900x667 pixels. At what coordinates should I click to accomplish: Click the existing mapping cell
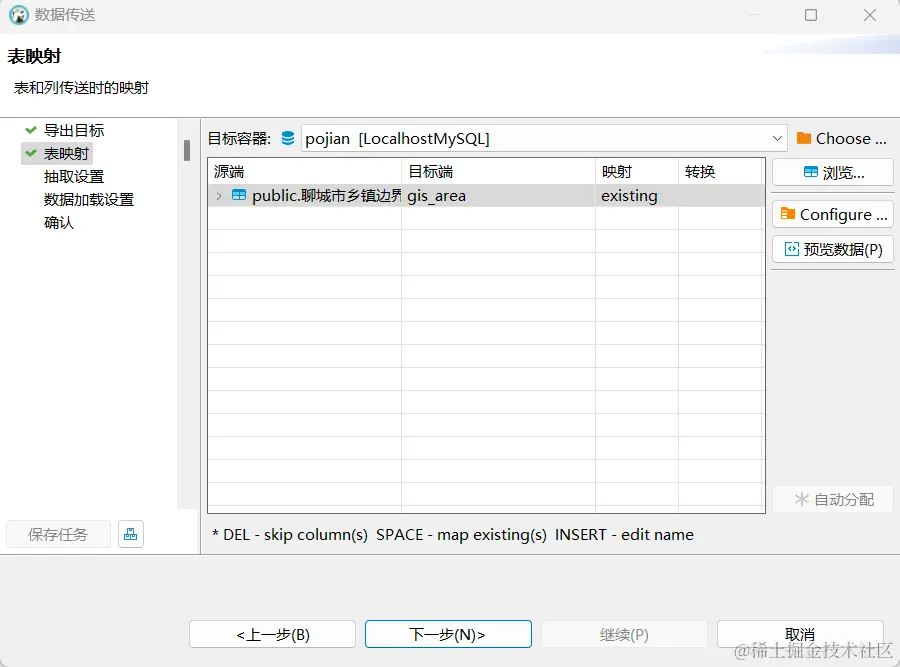(637, 196)
